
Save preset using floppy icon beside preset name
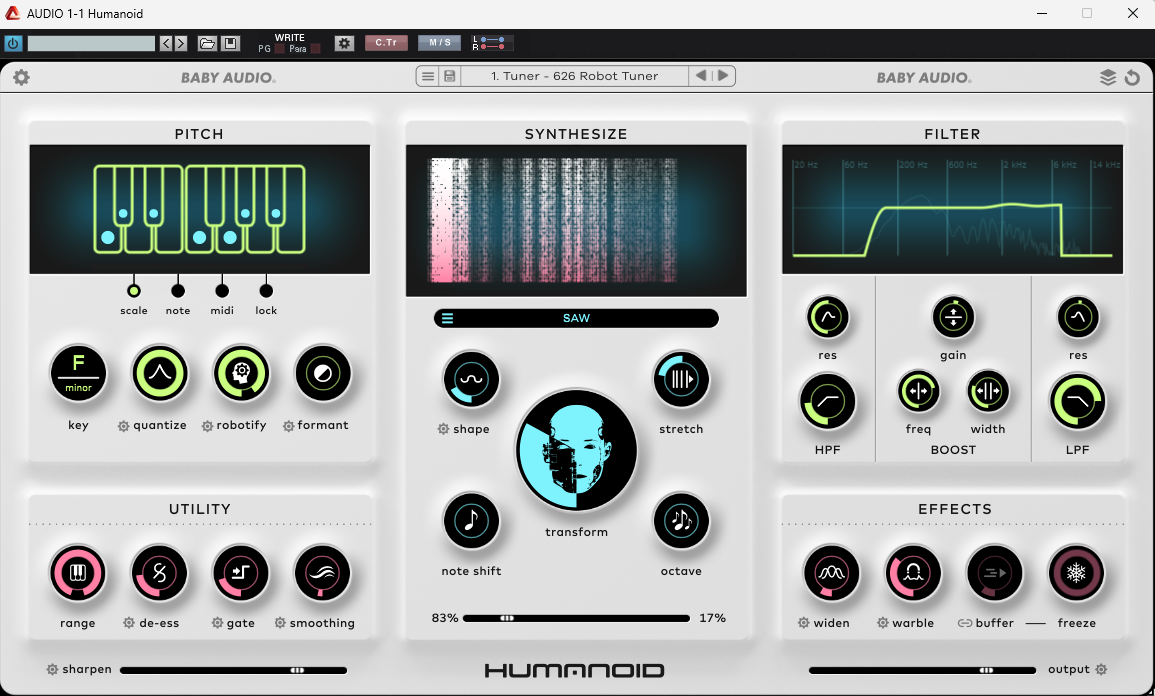[449, 76]
